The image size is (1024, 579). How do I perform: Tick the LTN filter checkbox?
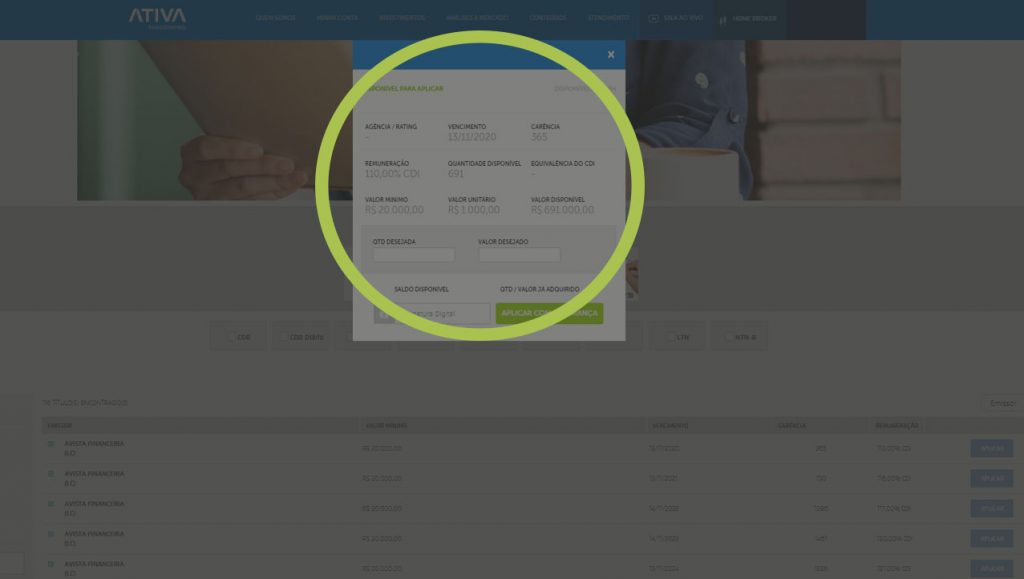tap(669, 337)
